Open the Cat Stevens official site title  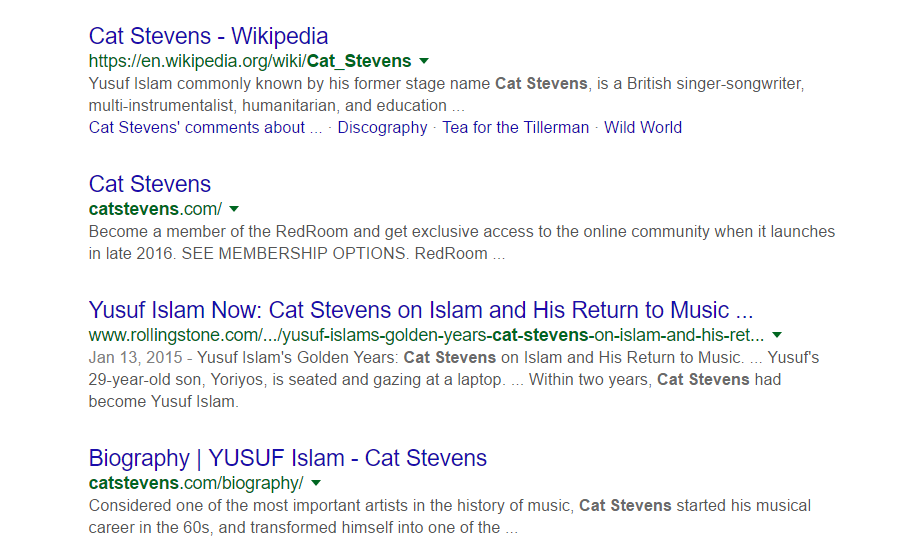[150, 184]
